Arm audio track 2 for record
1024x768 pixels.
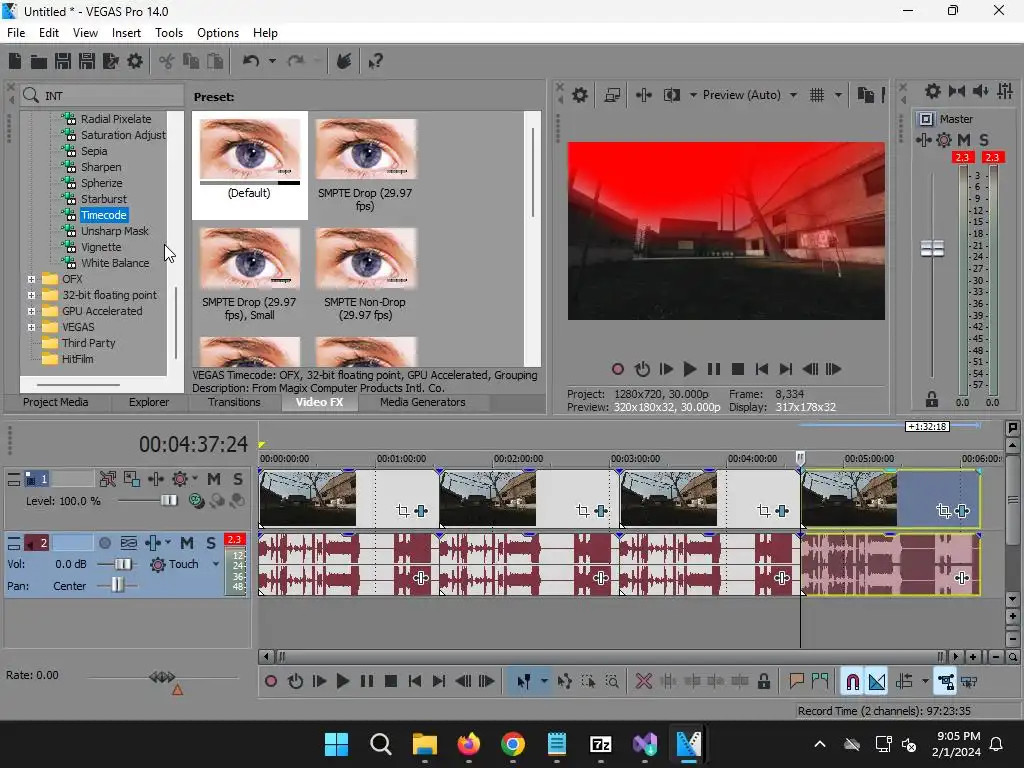coord(104,543)
